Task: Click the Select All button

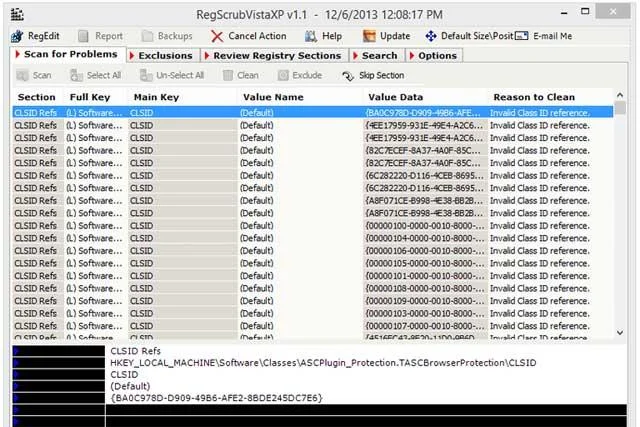Action: click(96, 76)
